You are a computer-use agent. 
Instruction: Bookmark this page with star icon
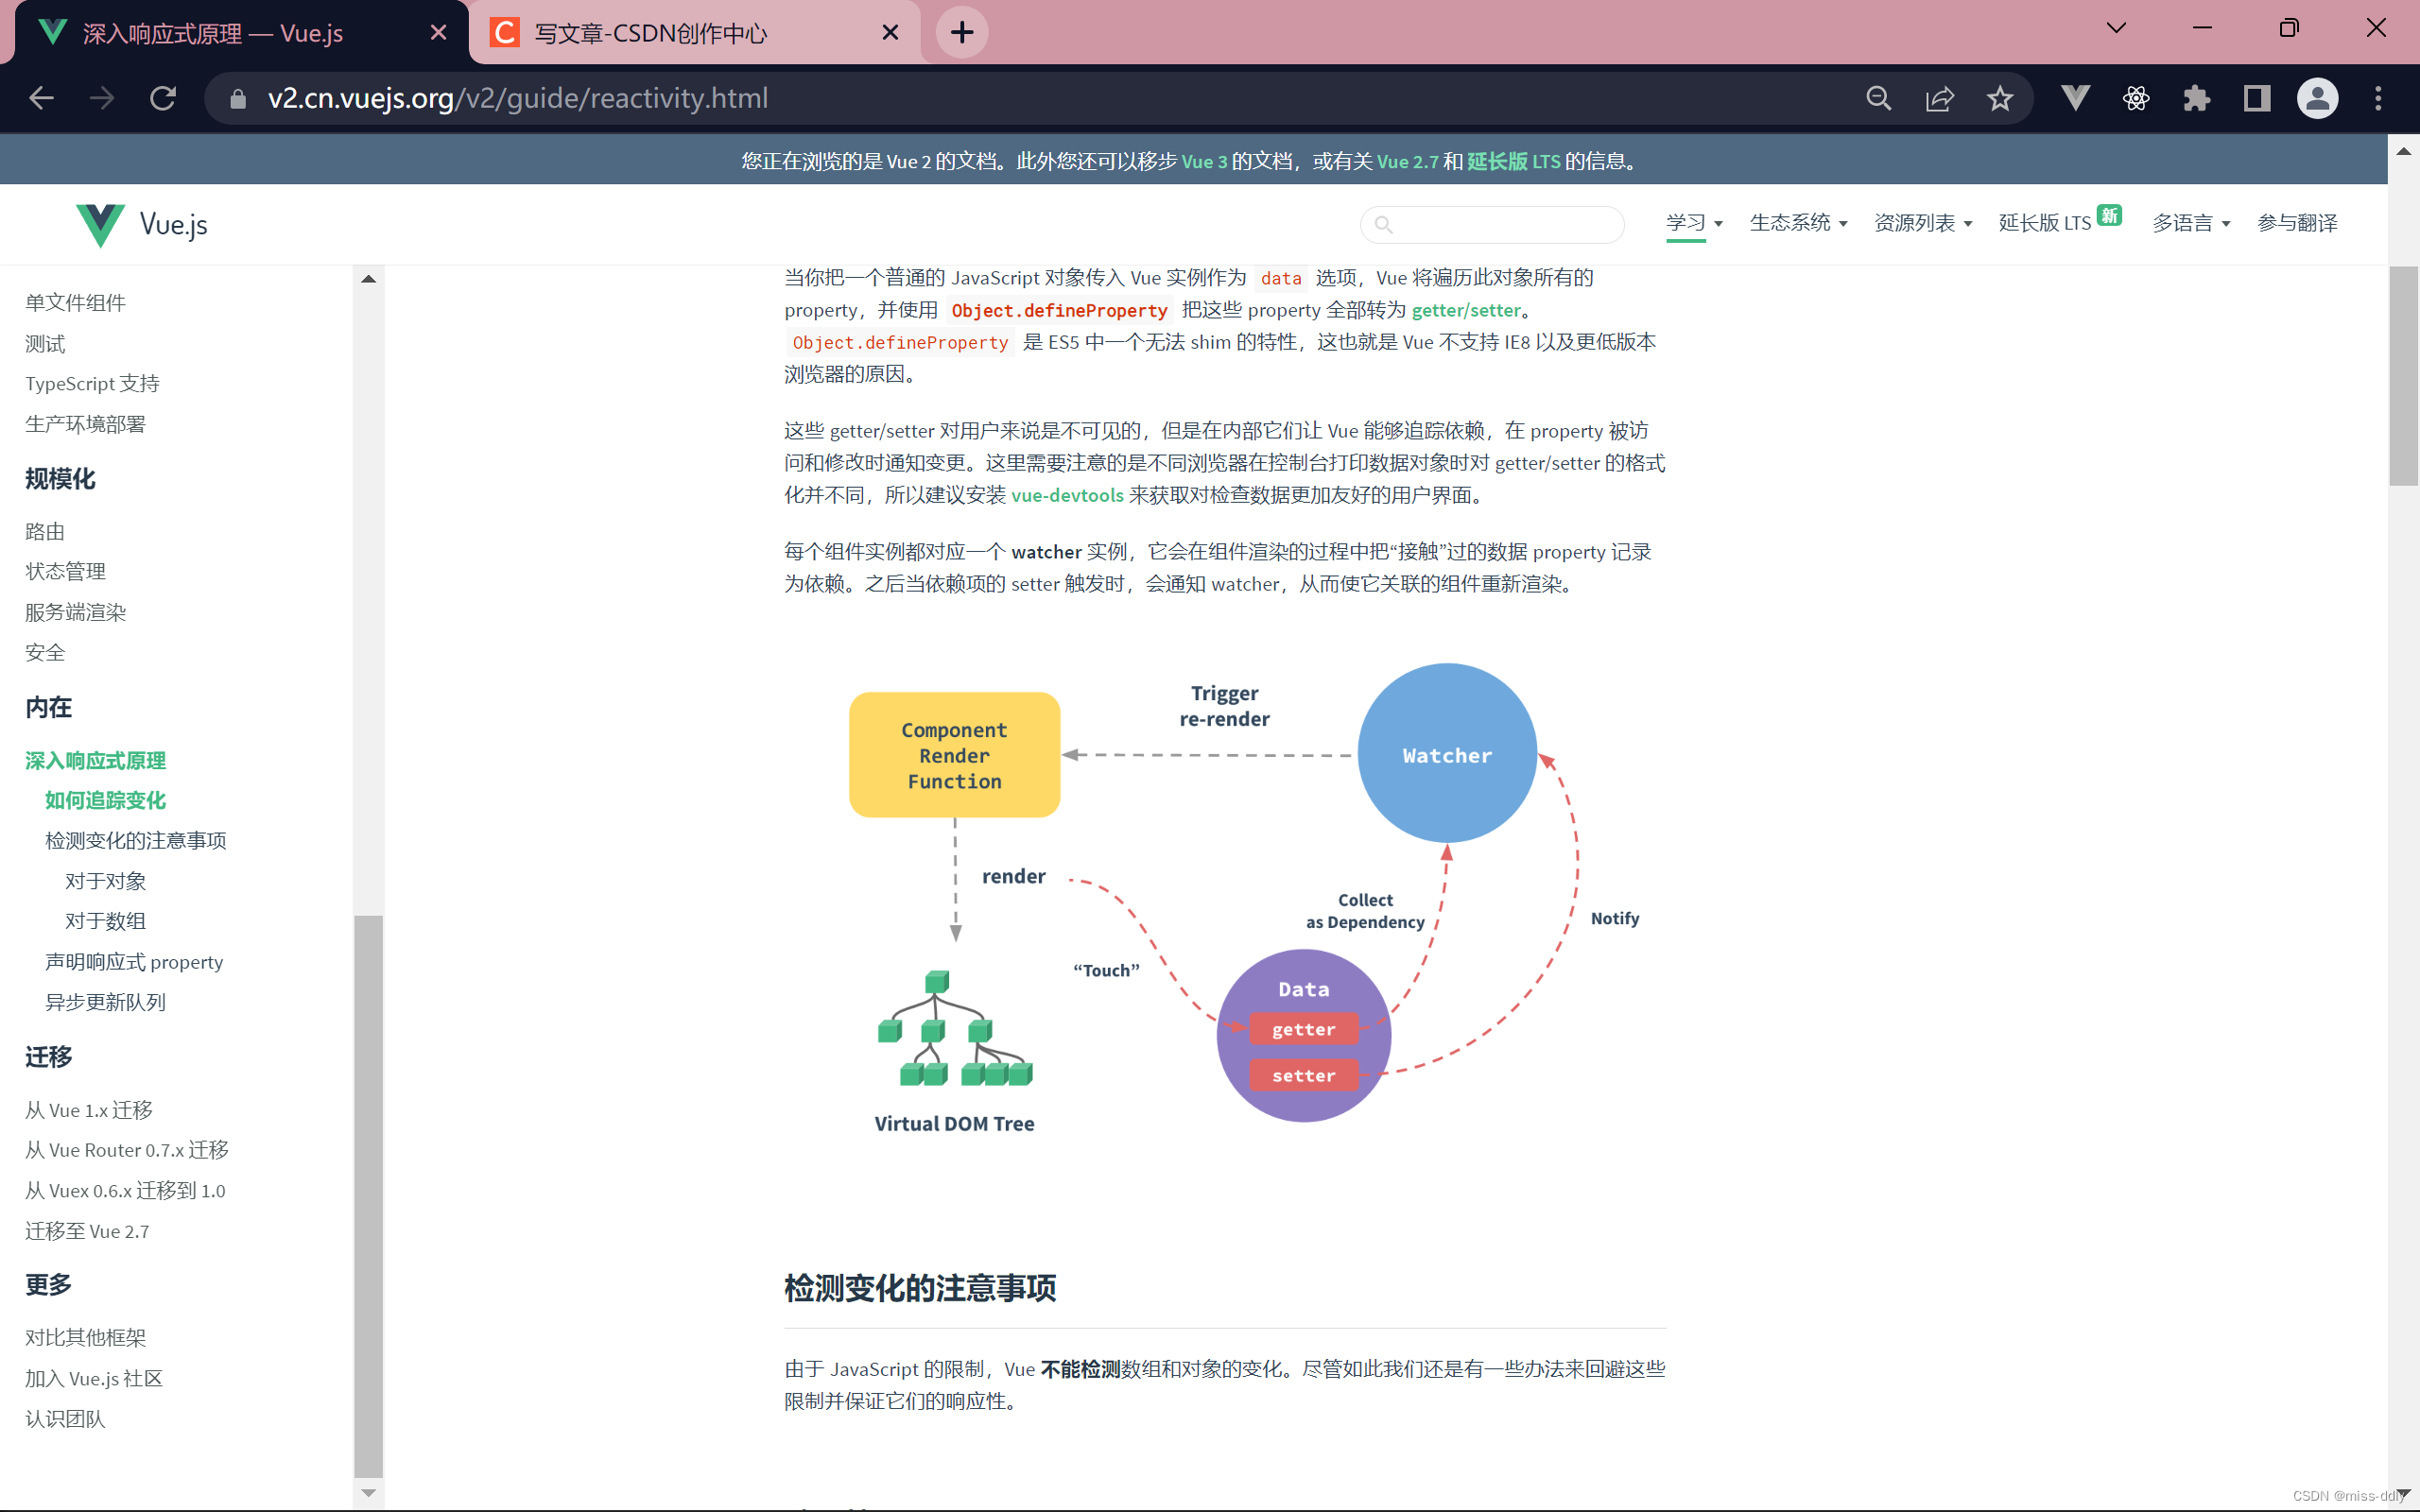[1999, 98]
